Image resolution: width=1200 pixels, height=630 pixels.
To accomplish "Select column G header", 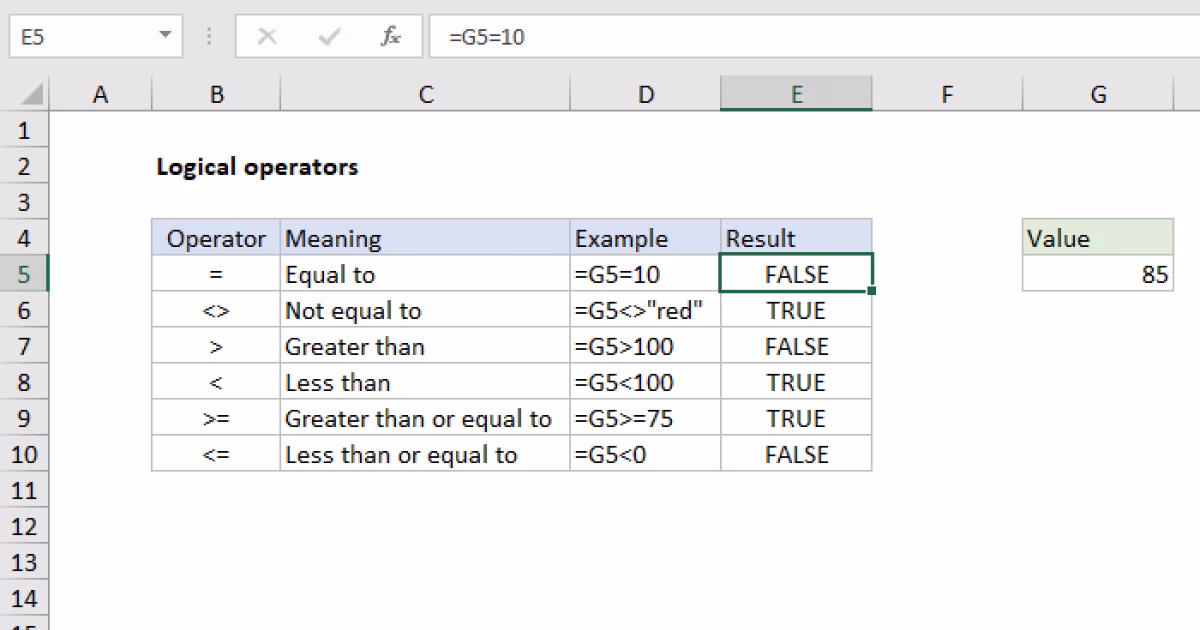I will [x=1098, y=93].
